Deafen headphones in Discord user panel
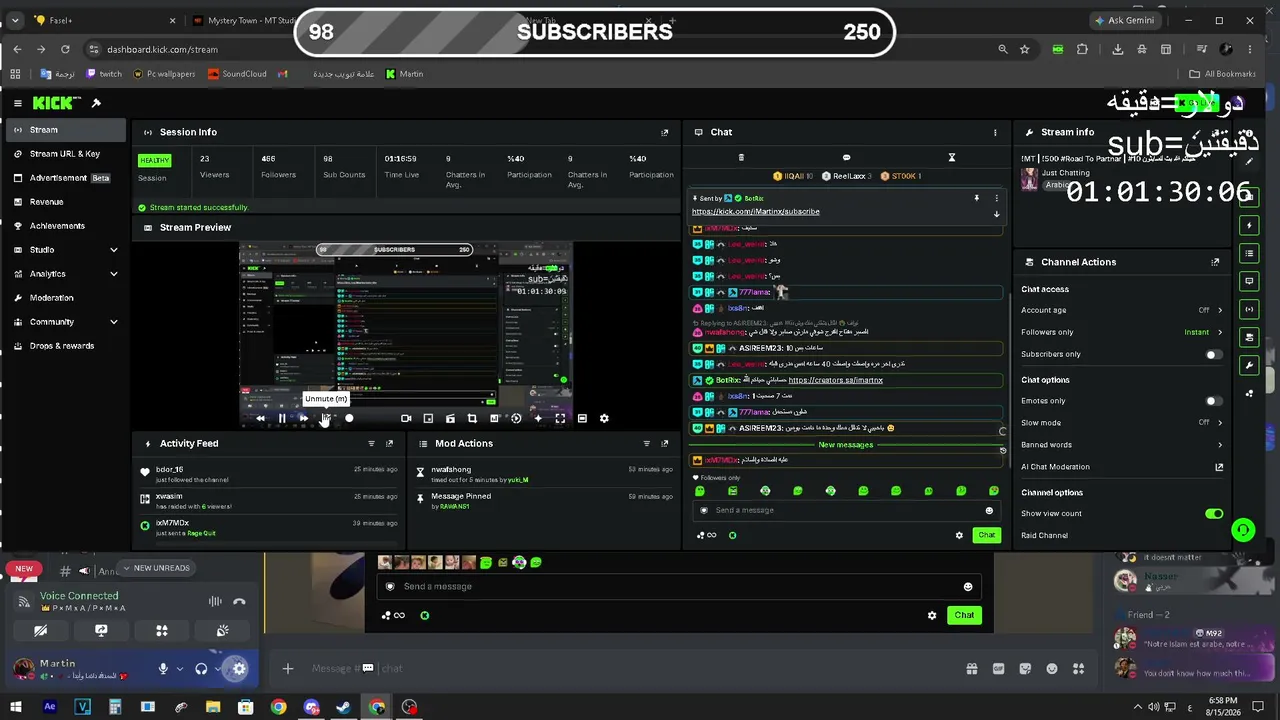Image resolution: width=1280 pixels, height=720 pixels. click(201, 669)
